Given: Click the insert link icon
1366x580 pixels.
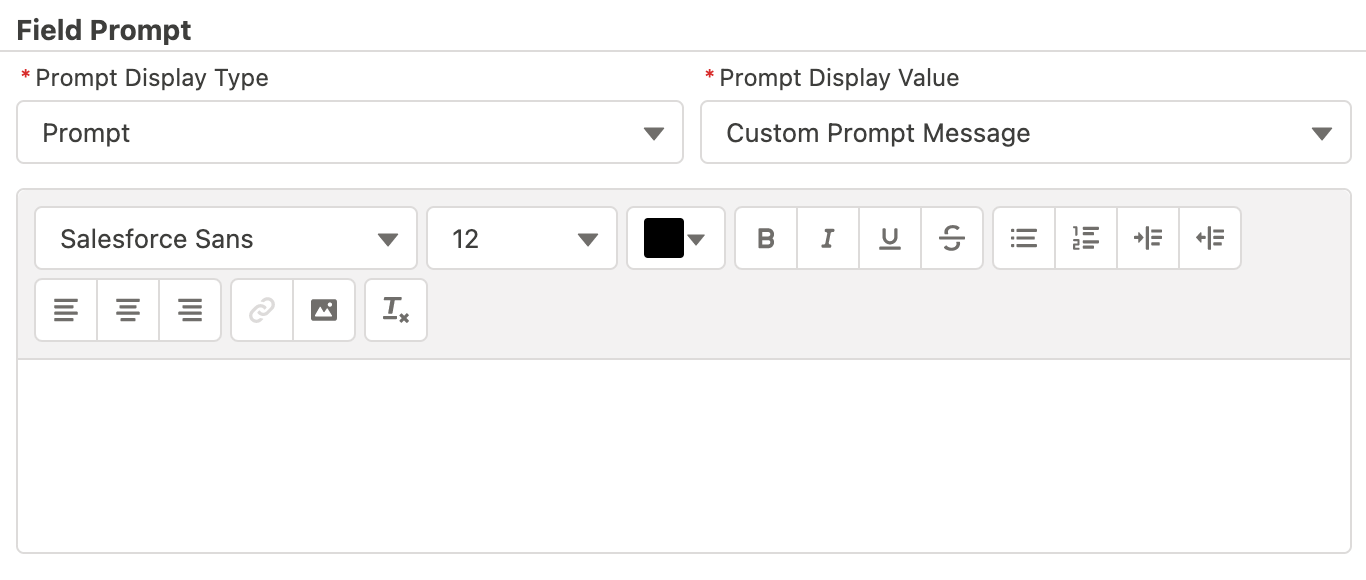Looking at the screenshot, I should 262,311.
